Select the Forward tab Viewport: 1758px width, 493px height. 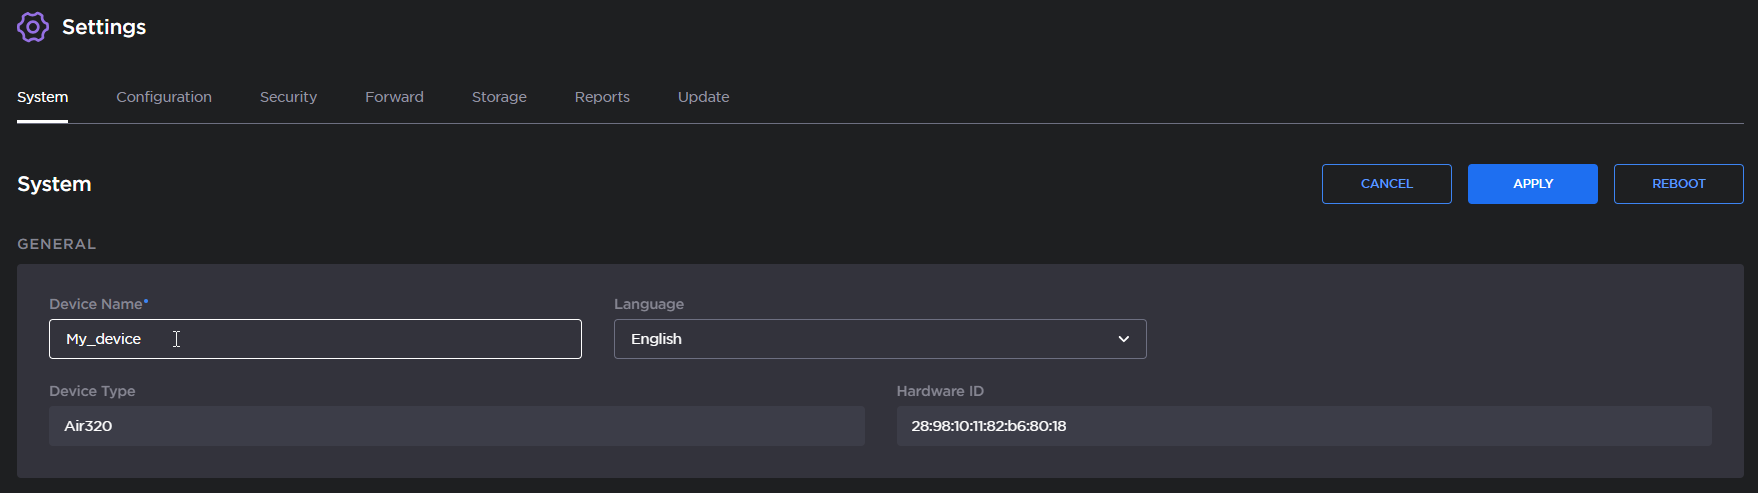pos(394,97)
